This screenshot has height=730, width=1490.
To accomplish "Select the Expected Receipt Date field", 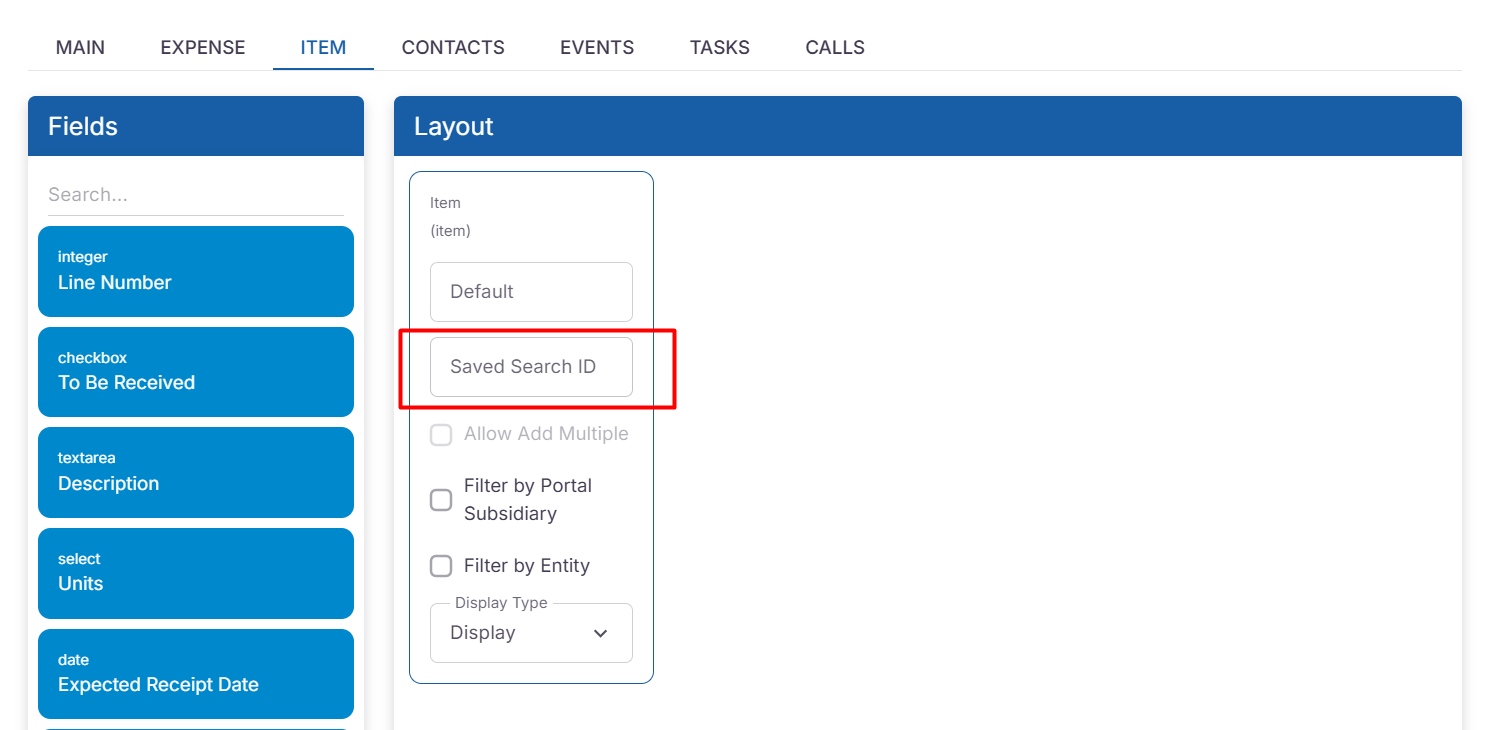I will (x=196, y=673).
